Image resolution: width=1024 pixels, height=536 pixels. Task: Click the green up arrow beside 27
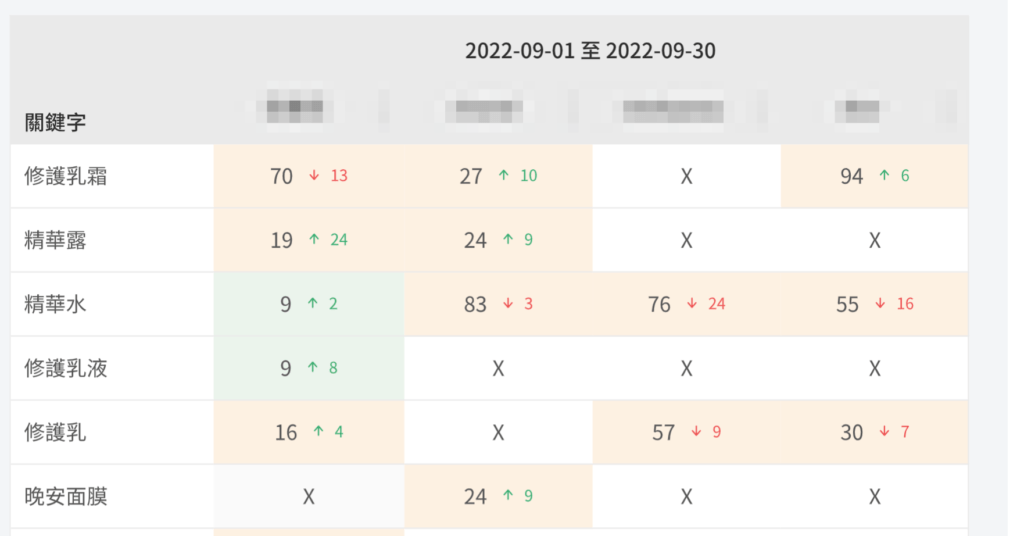[504, 176]
